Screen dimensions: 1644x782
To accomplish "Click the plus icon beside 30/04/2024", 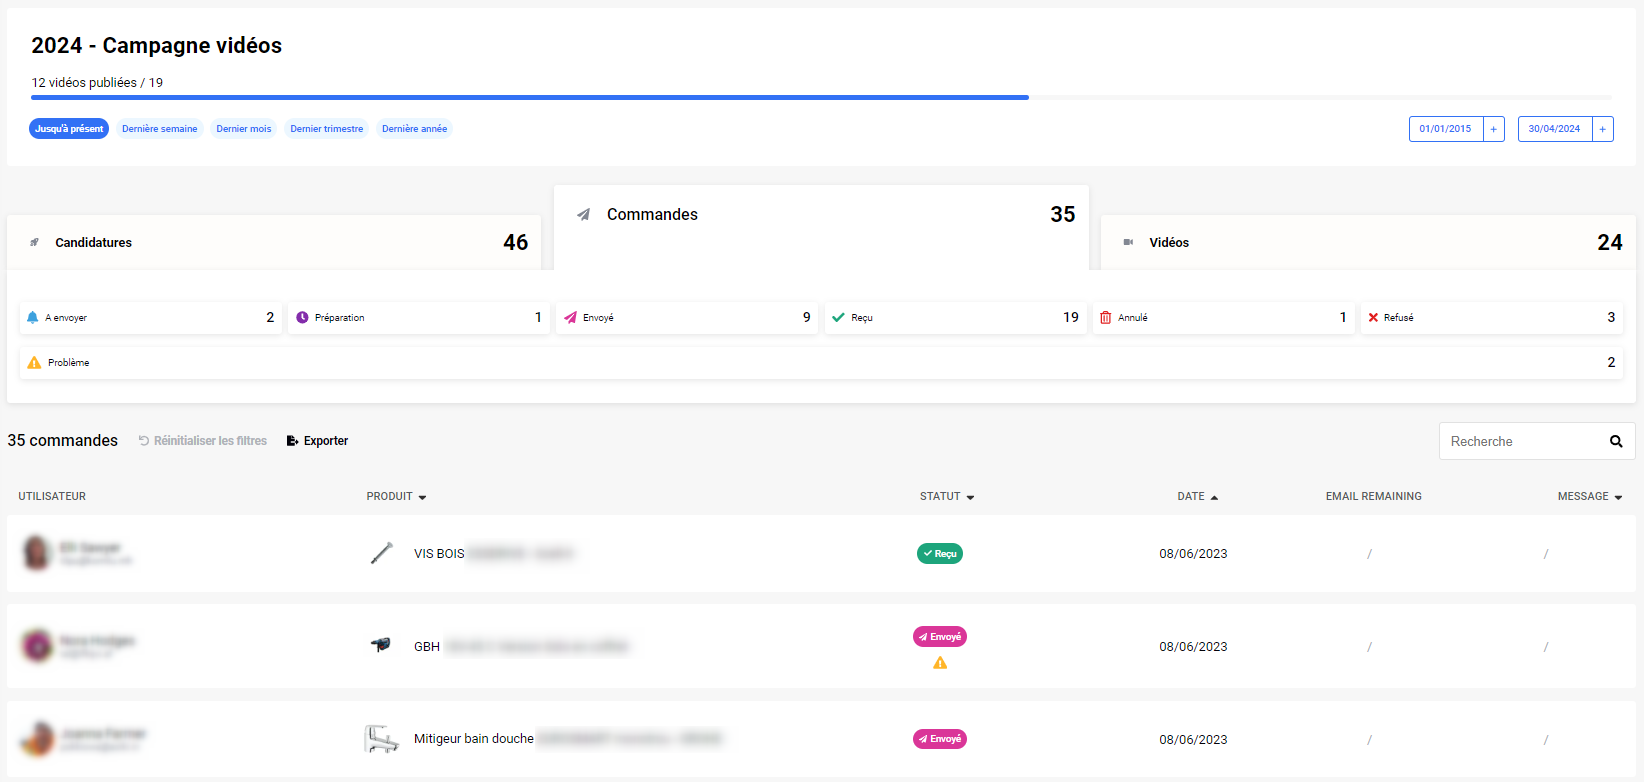I will 1602,129.
